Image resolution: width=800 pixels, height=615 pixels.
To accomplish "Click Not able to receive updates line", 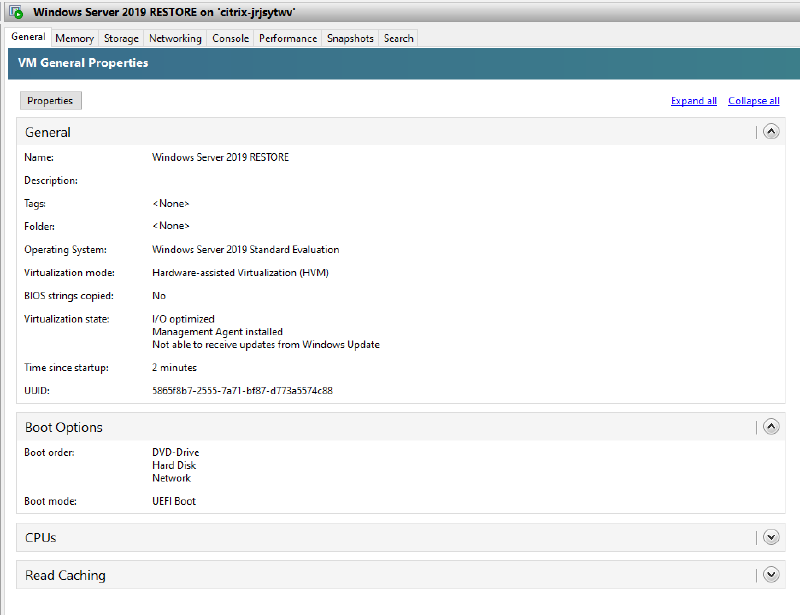I will coord(266,345).
